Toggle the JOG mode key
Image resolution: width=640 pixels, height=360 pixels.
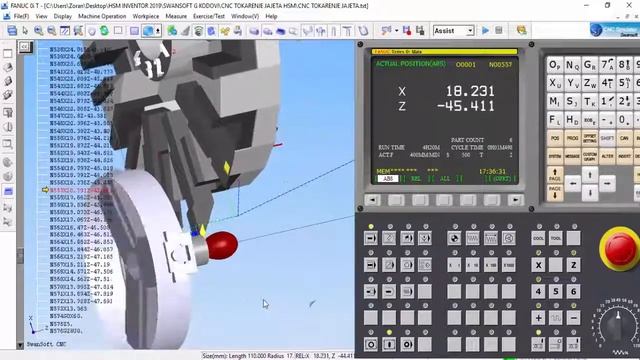tap(472, 238)
